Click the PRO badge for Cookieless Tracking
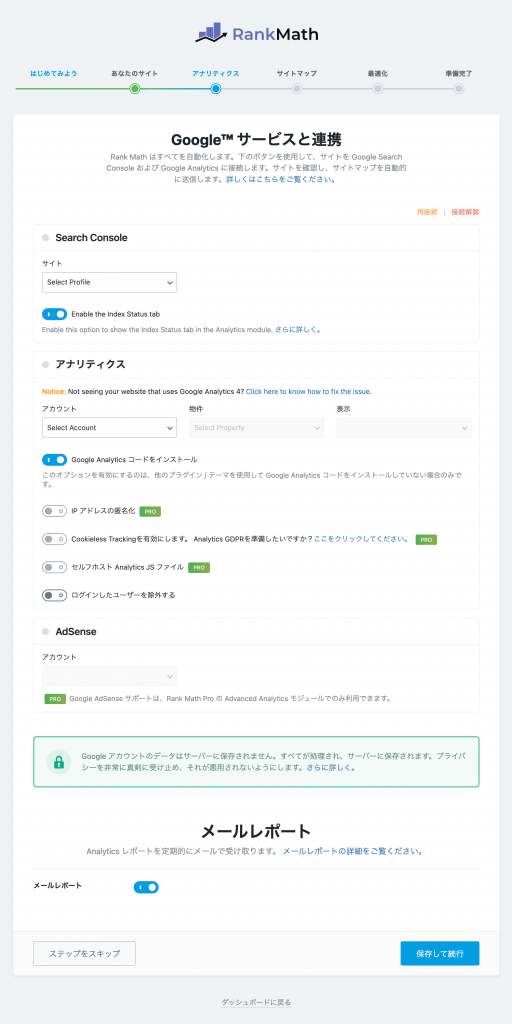Image resolution: width=512 pixels, height=1024 pixels. 426,539
